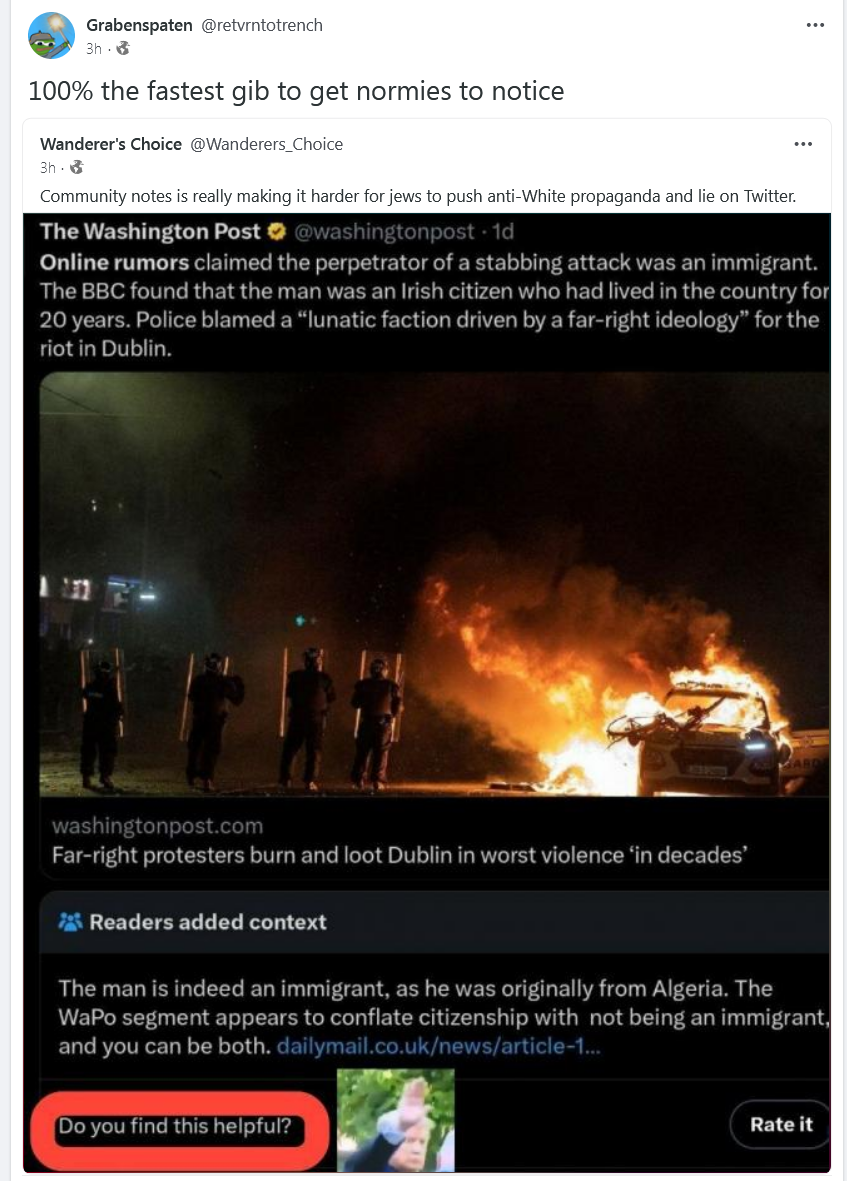Open the three-dot menu on the Wanderer's Choice post
The height and width of the screenshot is (1187, 851).
click(803, 144)
